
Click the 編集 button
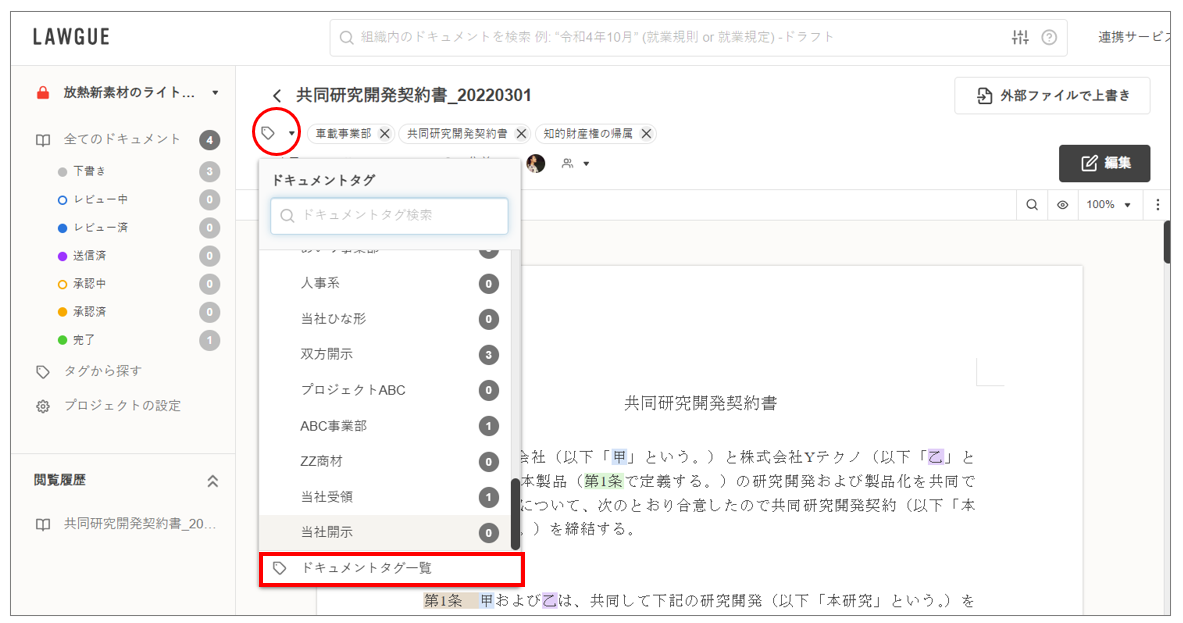click(1104, 164)
